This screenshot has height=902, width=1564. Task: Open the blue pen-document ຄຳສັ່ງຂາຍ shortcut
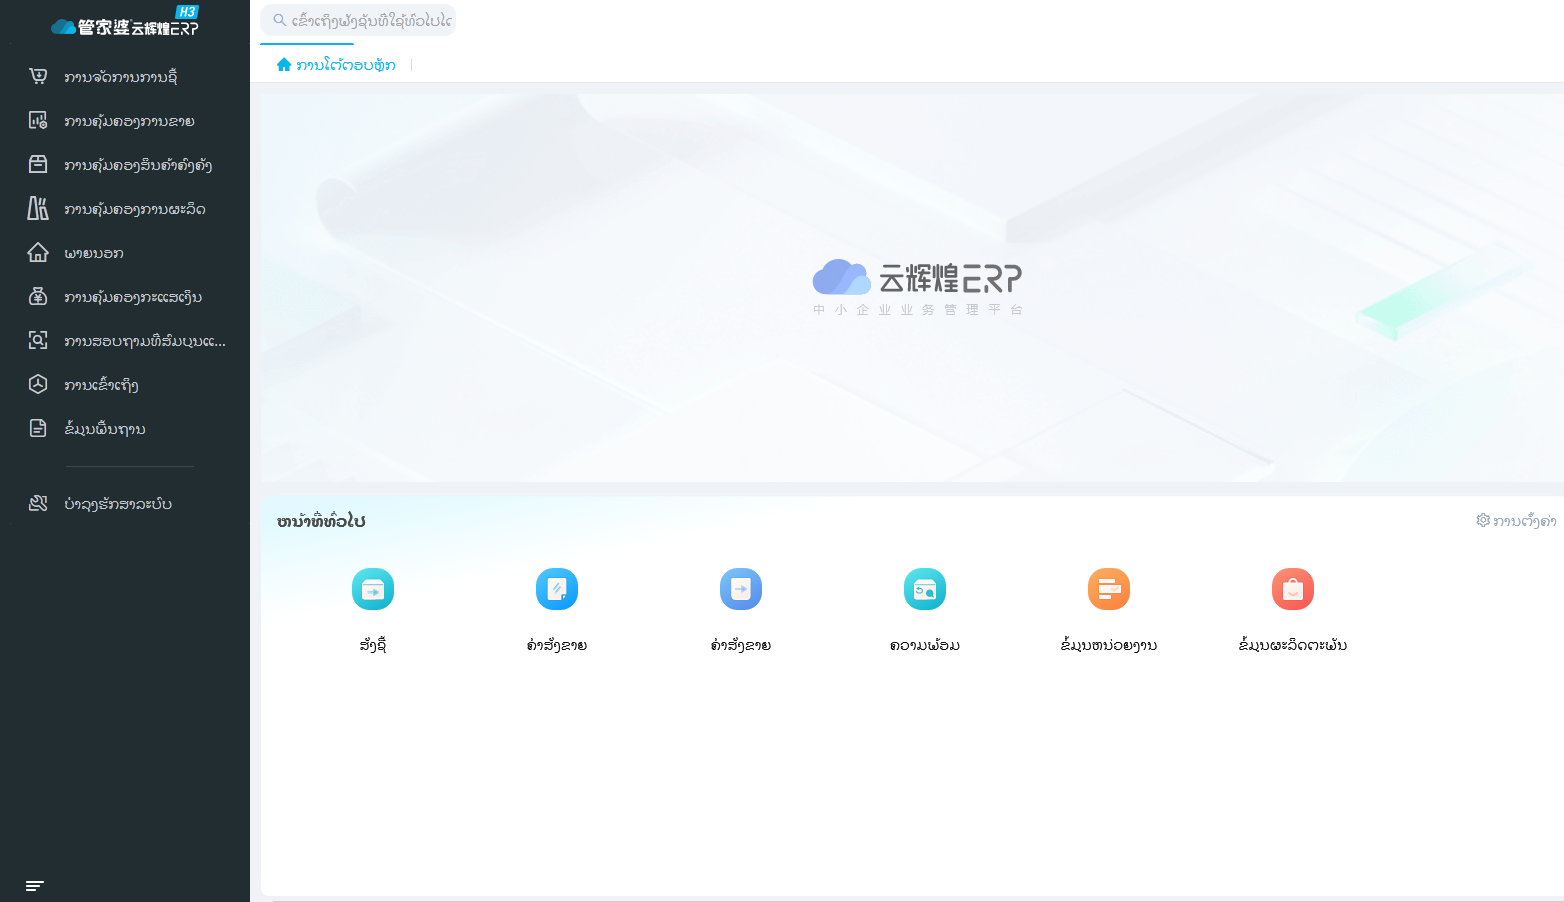point(557,589)
